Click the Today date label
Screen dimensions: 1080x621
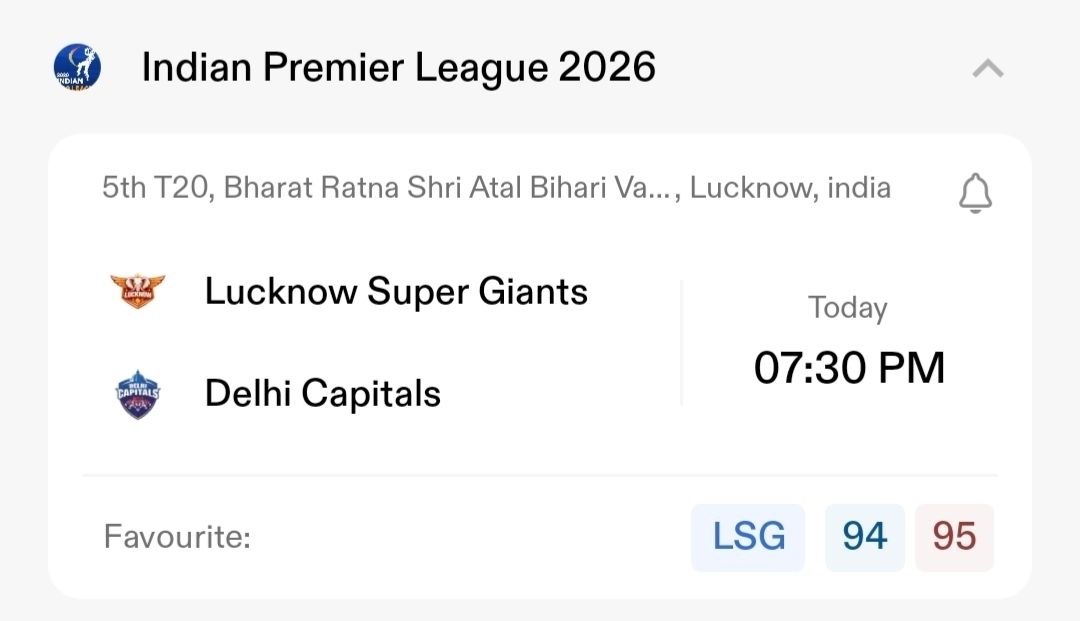pyautogui.click(x=847, y=308)
